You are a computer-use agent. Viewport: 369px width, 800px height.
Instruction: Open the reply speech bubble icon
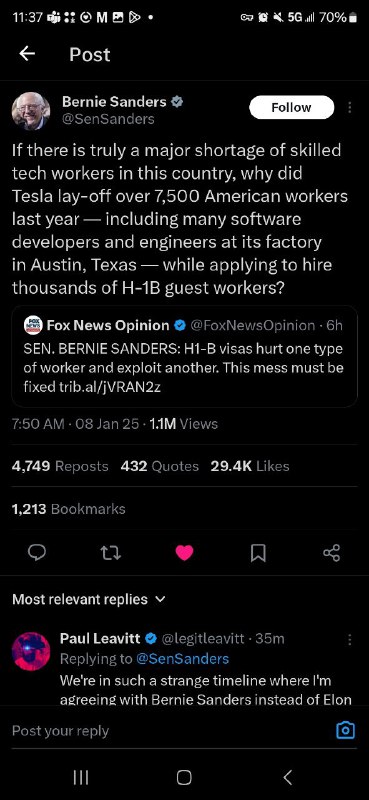pyautogui.click(x=37, y=553)
